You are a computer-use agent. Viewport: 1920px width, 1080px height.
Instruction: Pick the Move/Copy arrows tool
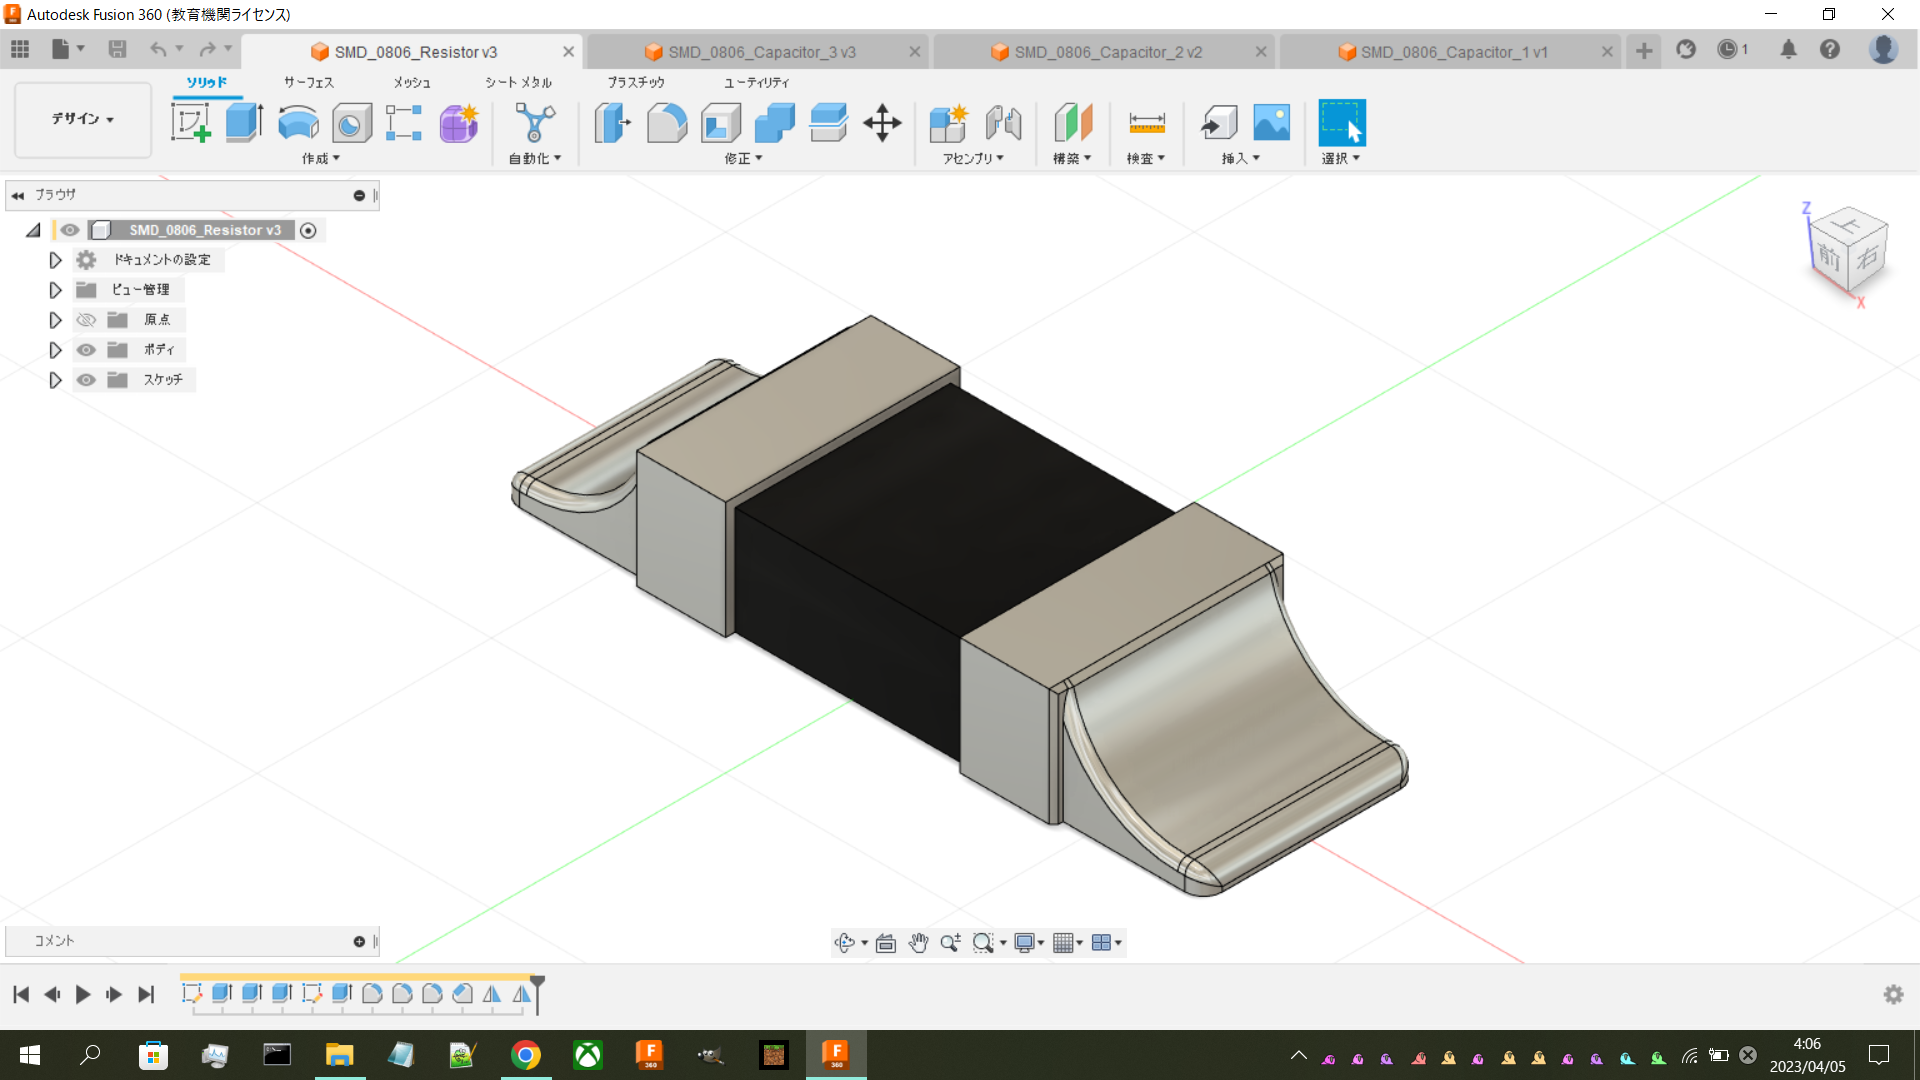coord(882,123)
